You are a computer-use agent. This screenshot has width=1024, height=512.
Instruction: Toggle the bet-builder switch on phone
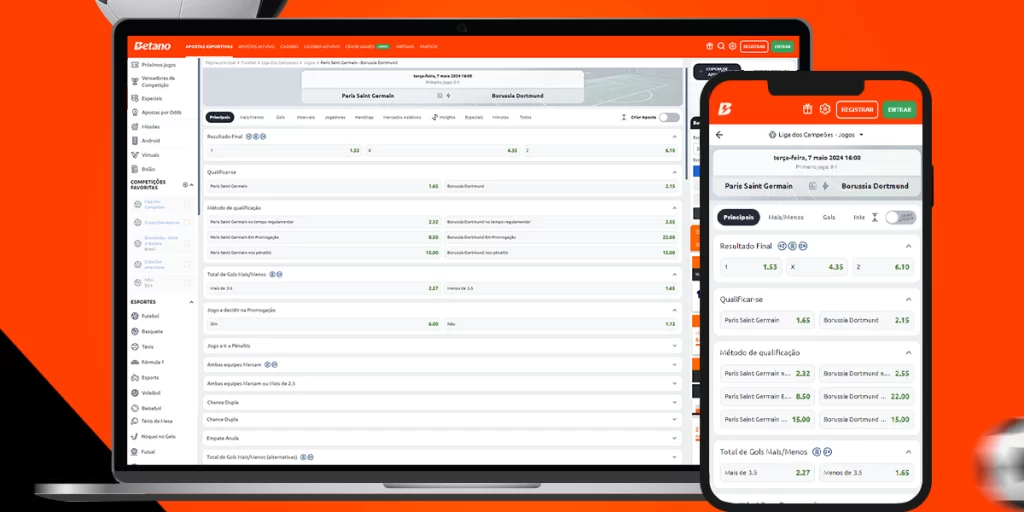coord(901,217)
